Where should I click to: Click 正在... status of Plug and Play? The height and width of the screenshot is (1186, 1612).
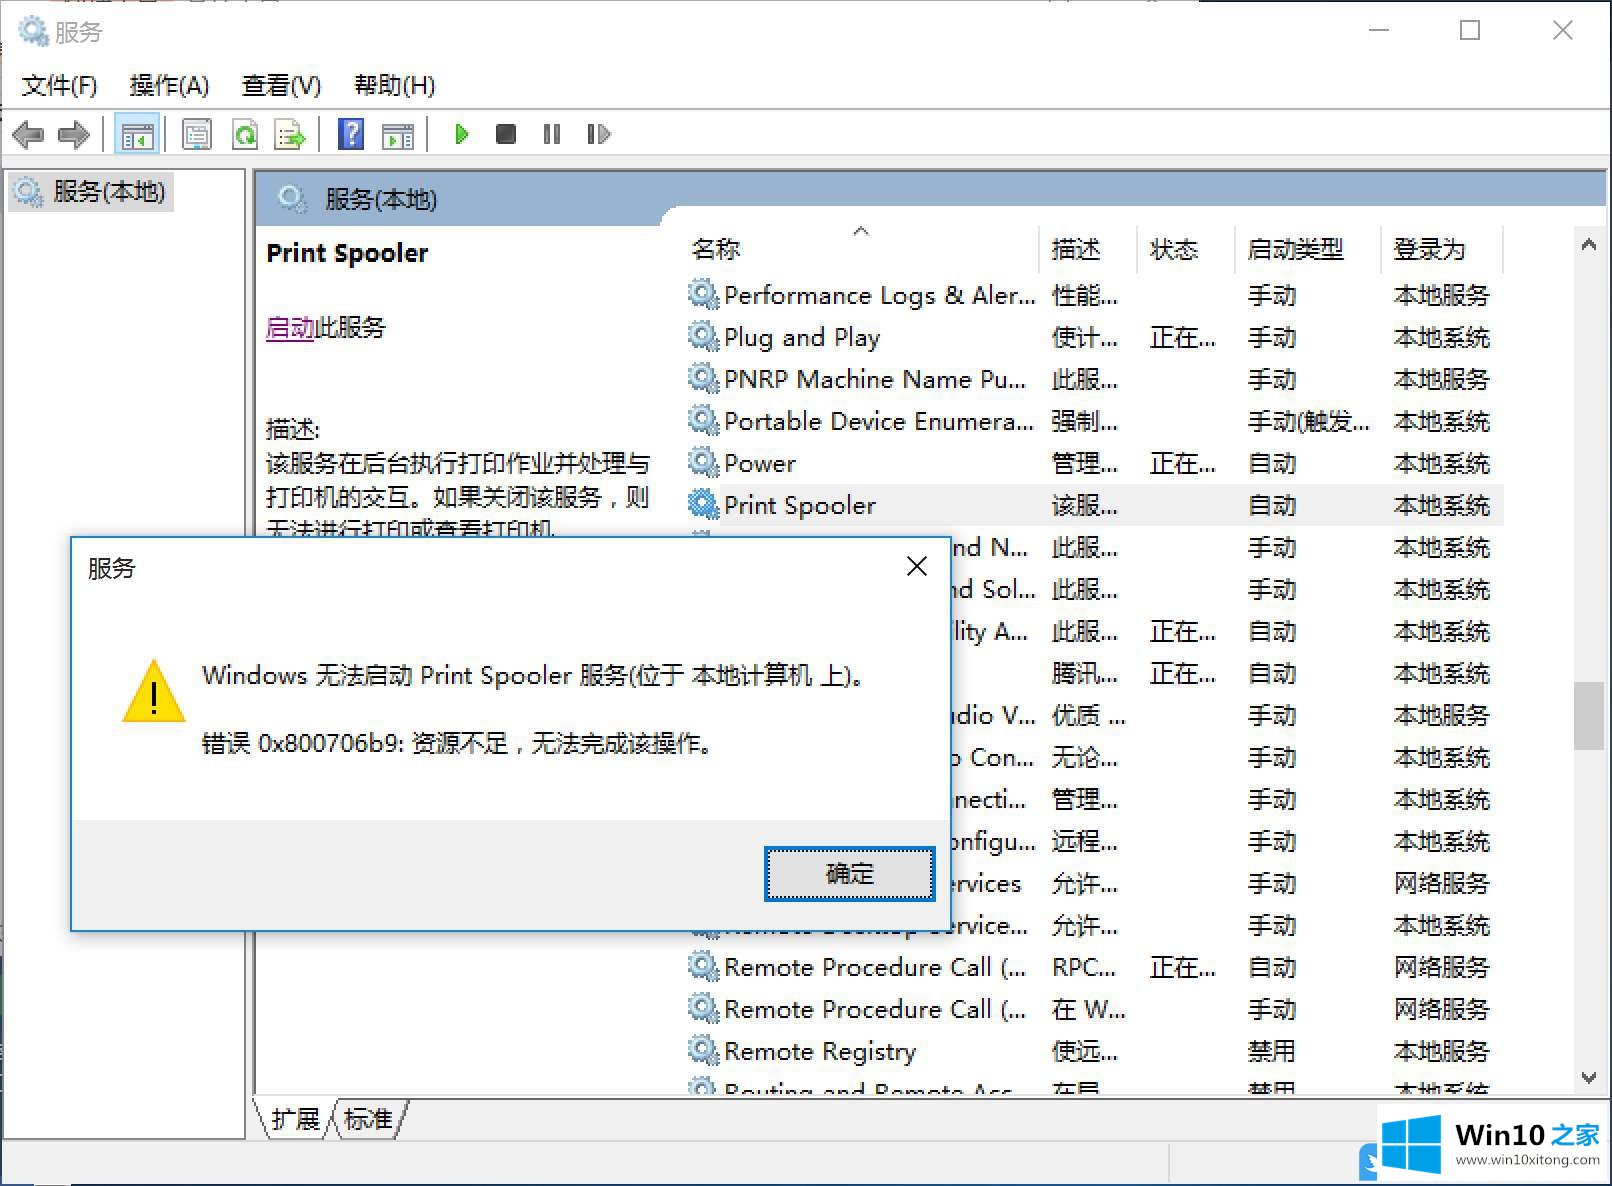1182,337
